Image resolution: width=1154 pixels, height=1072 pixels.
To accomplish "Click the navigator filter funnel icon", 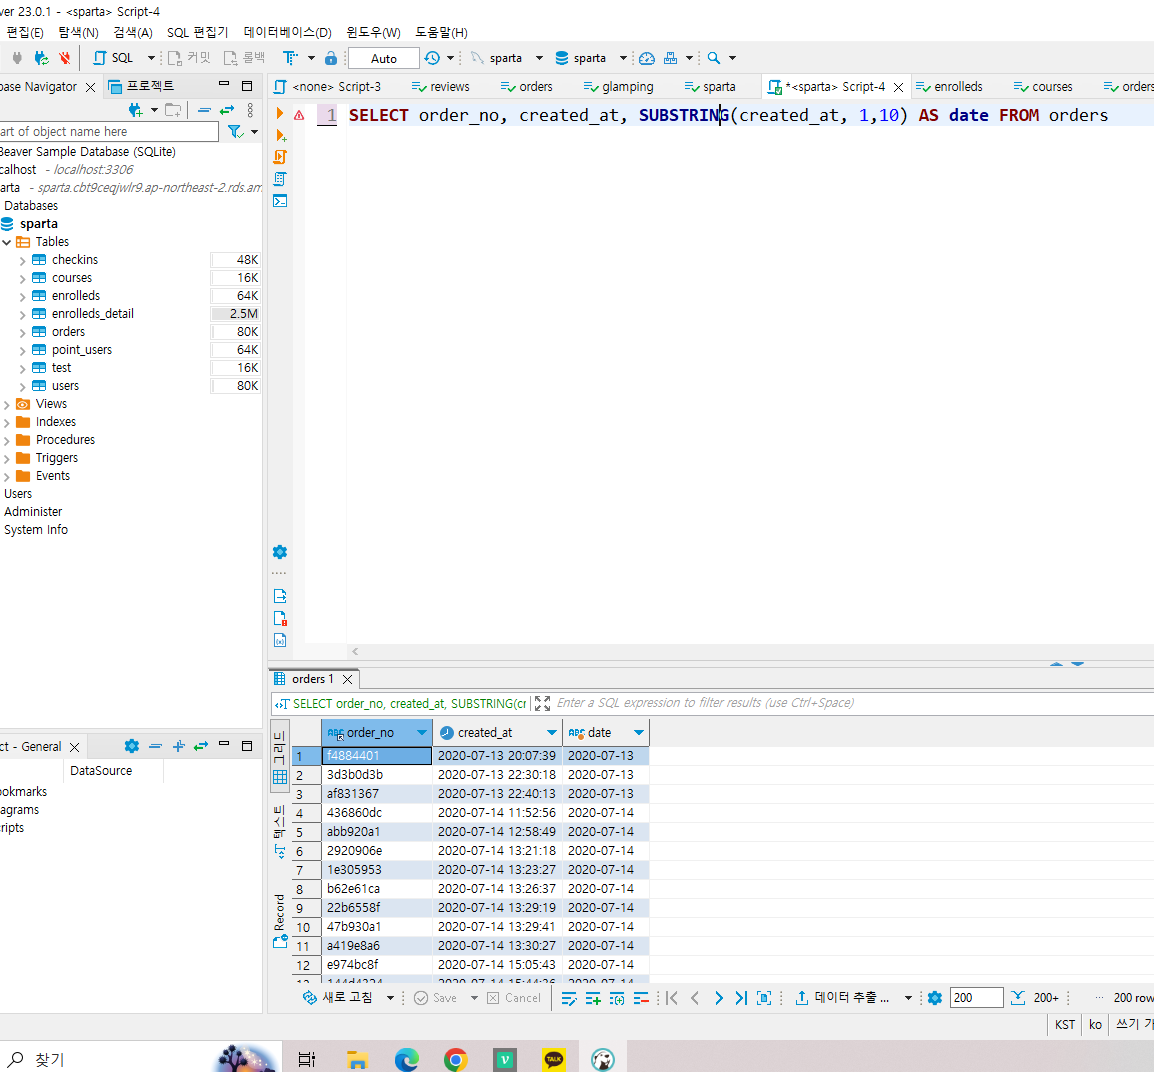I will 235,132.
